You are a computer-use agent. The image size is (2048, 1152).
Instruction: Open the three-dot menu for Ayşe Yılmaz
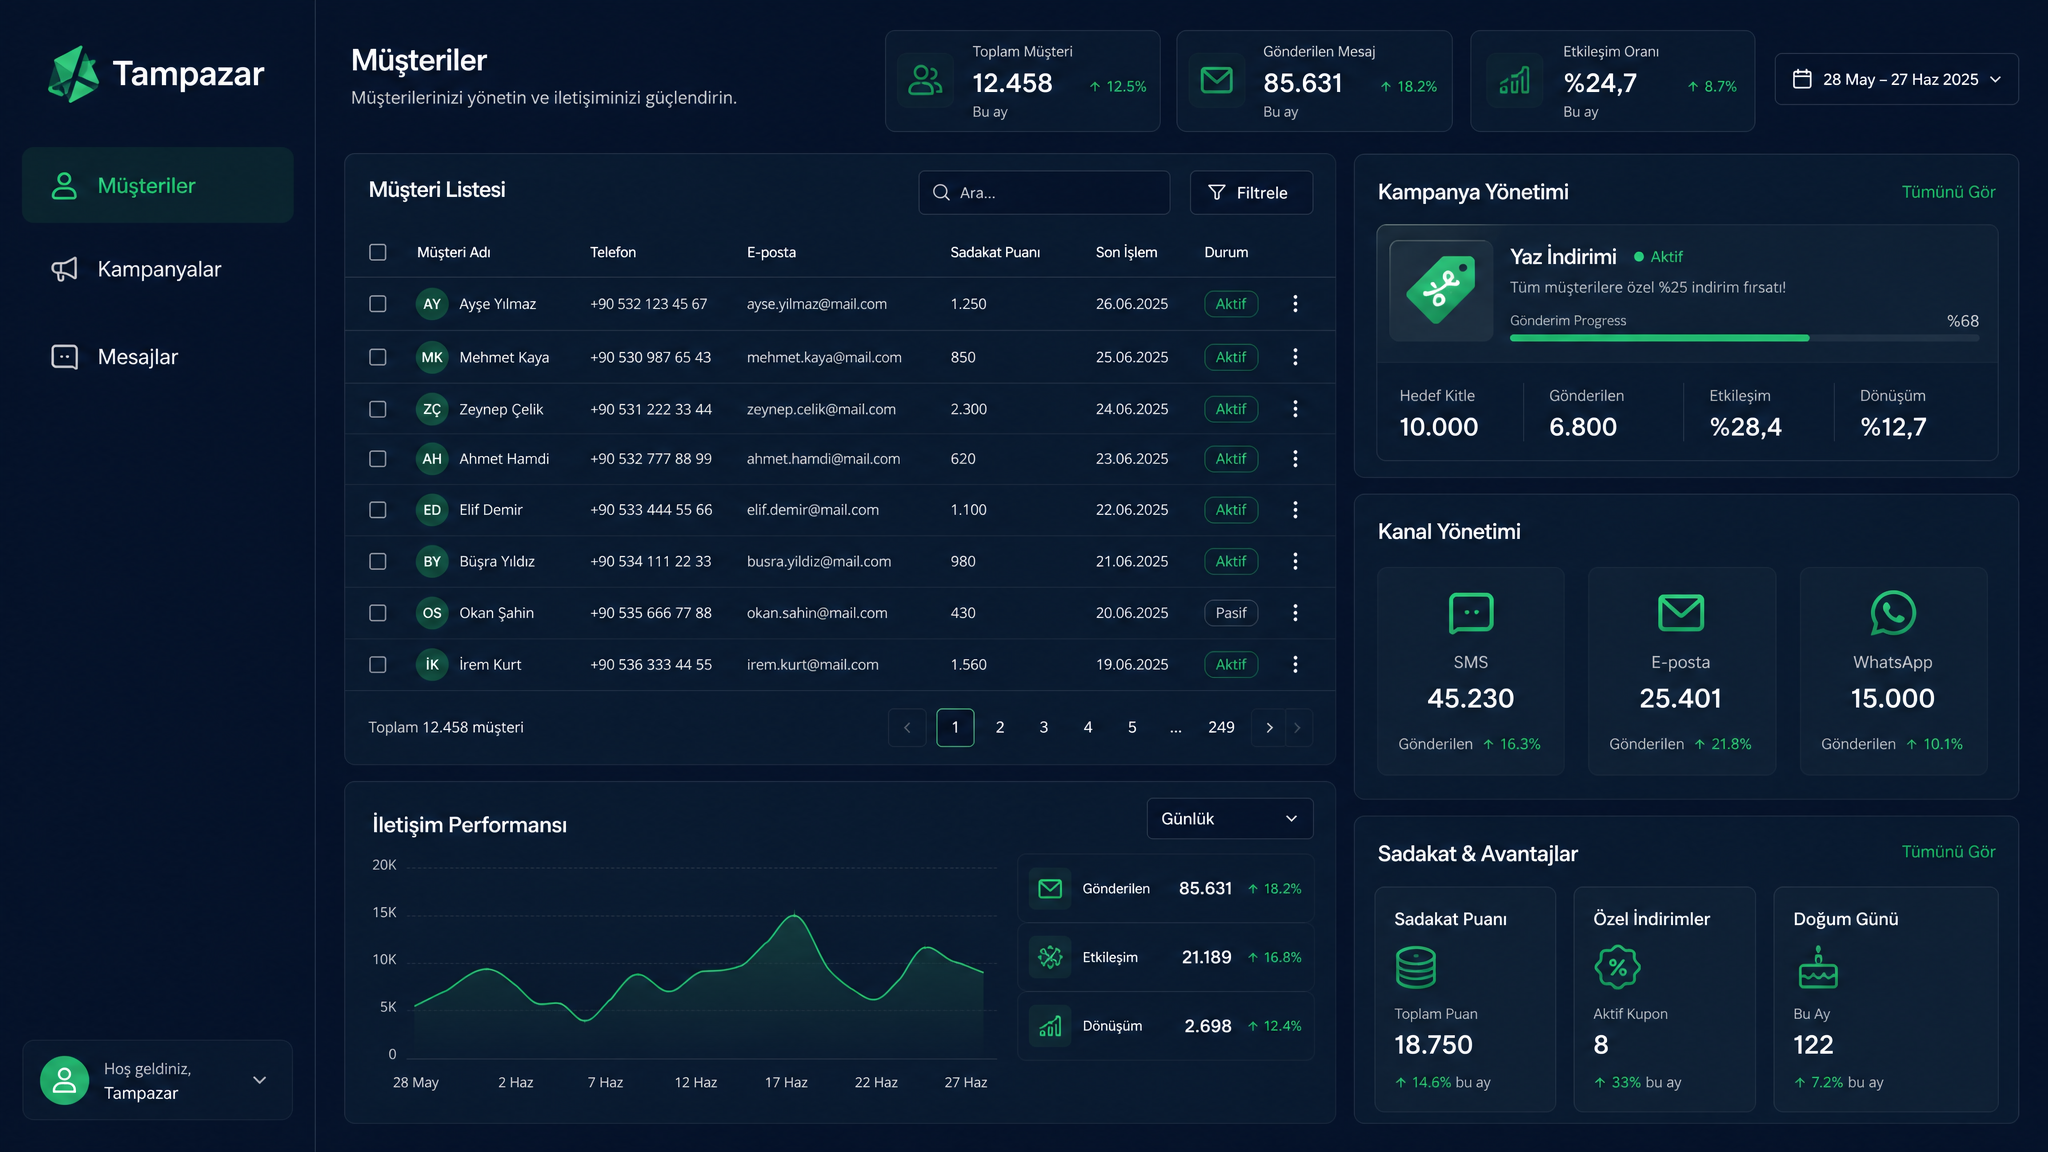coord(1295,304)
